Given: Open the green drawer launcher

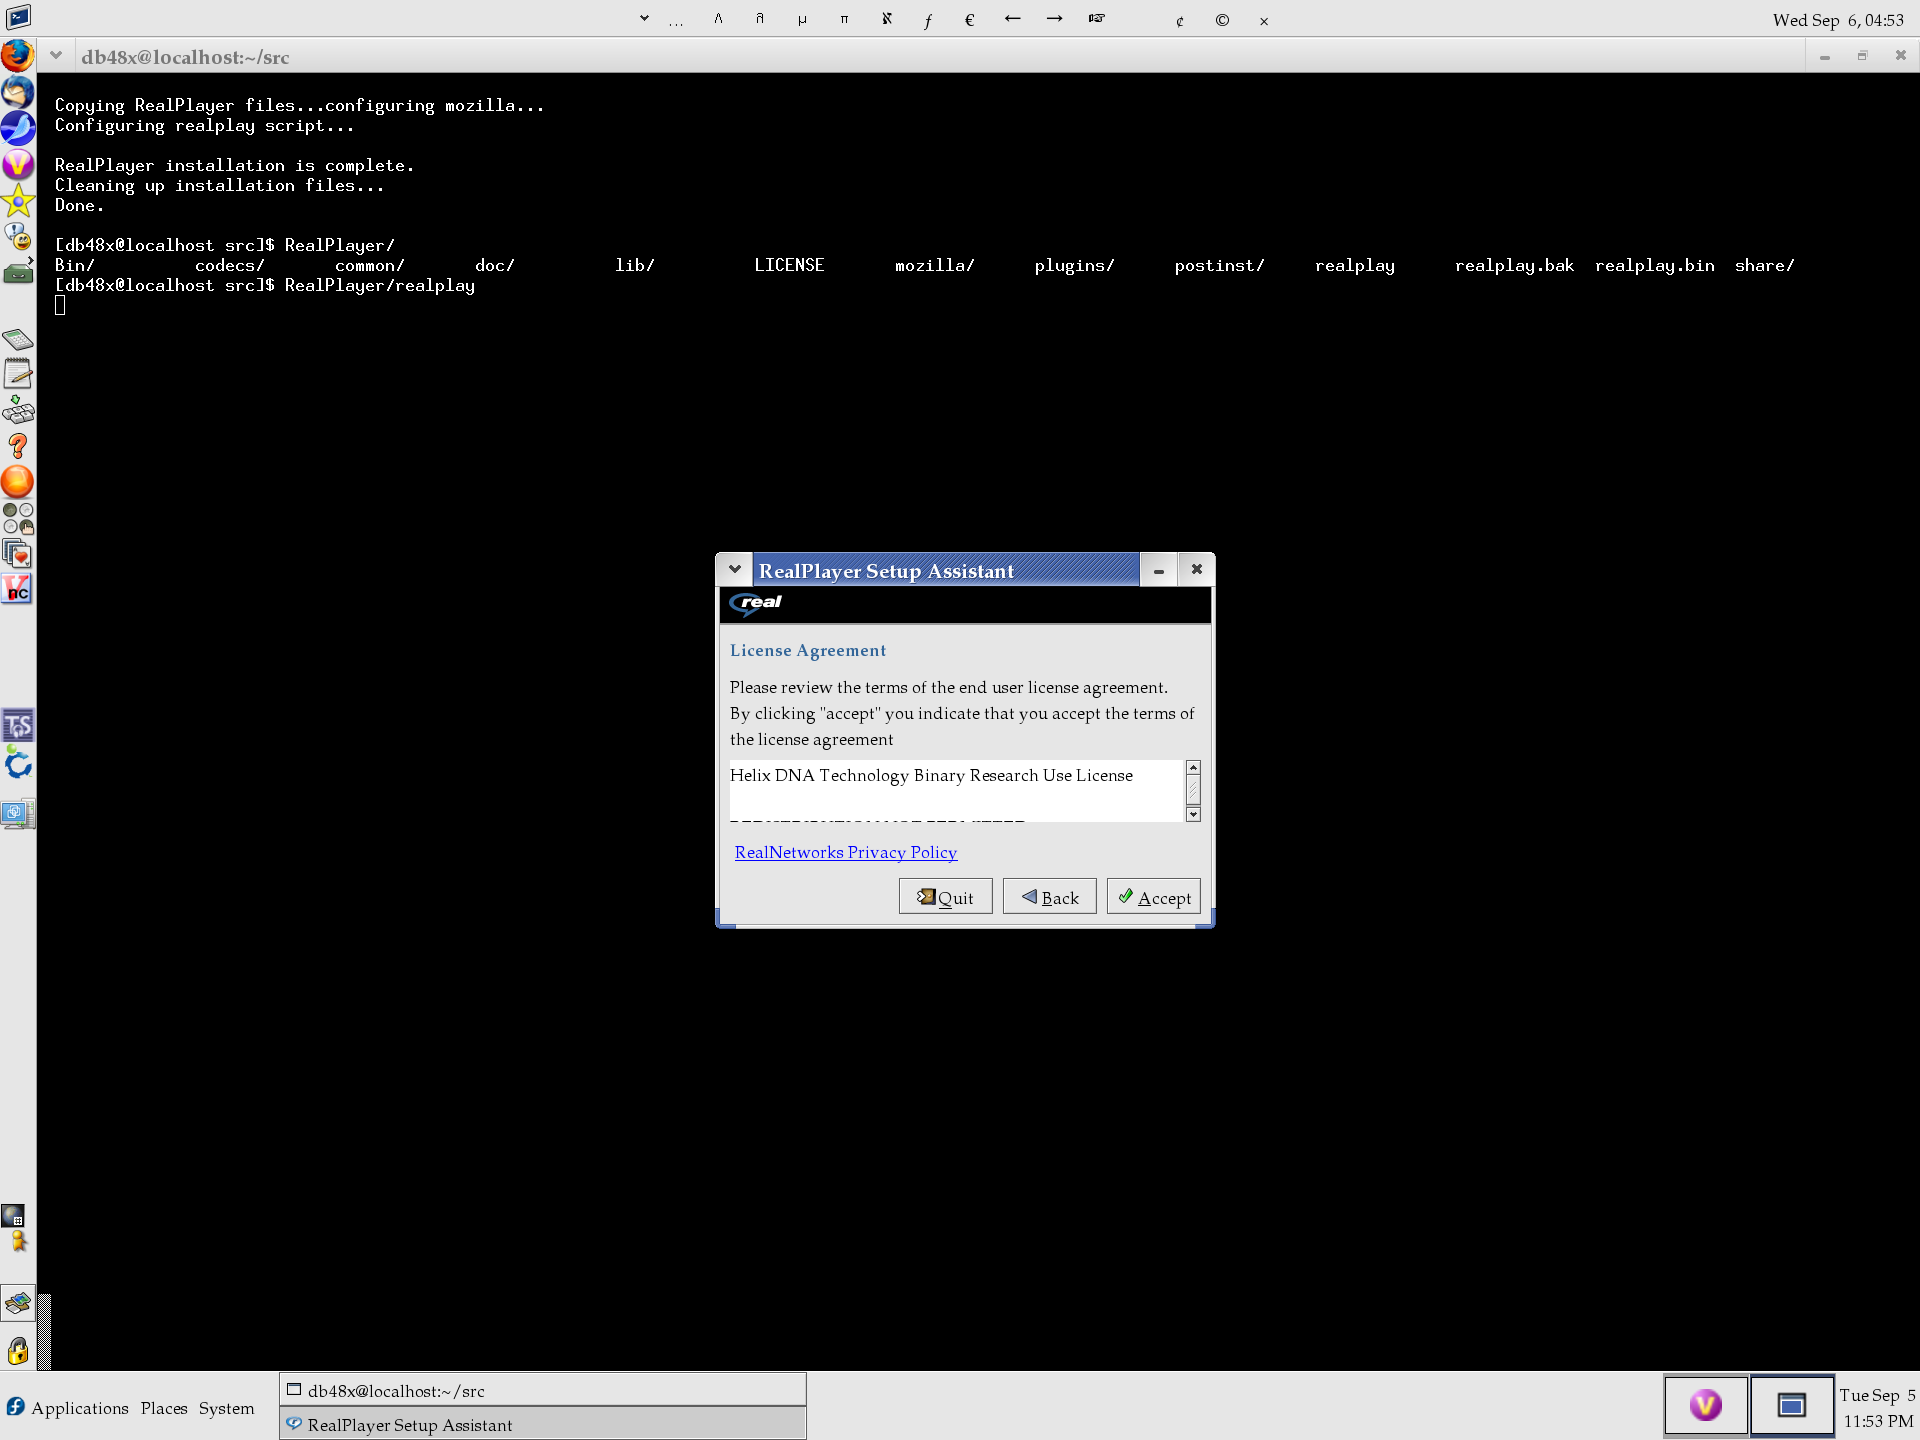Looking at the screenshot, I should click(18, 272).
